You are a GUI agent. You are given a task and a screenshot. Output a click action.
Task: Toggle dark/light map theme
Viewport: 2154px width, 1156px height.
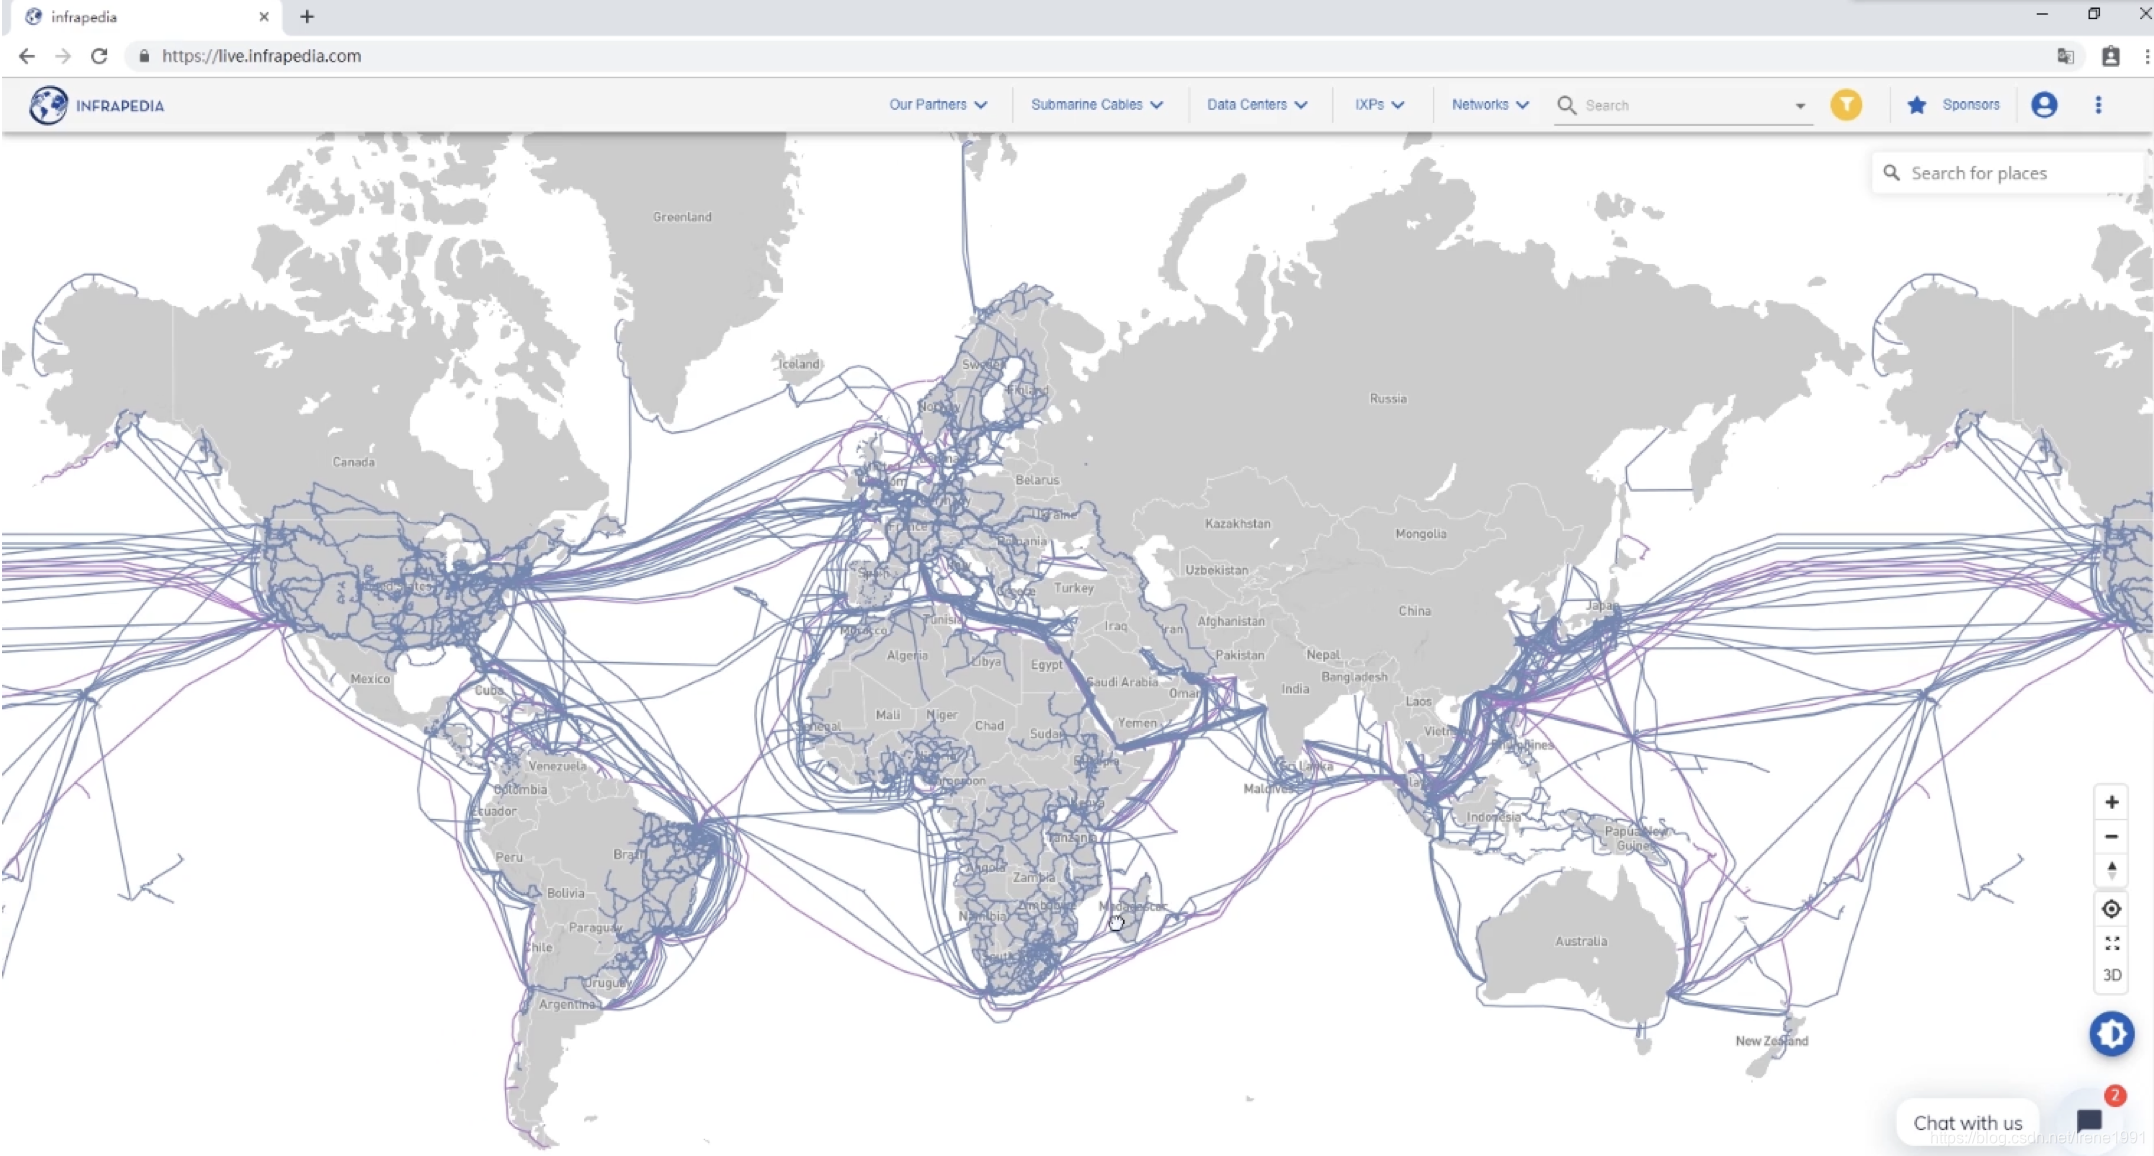point(2111,1033)
